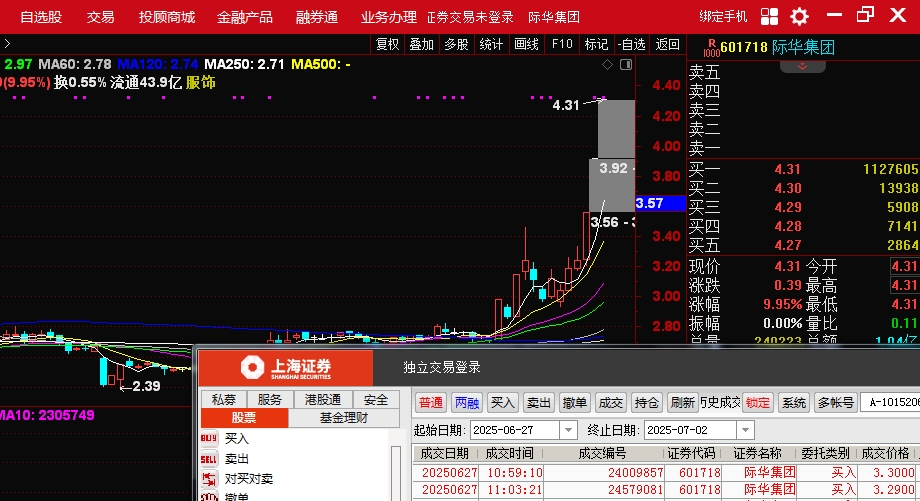Open the 融券通 menu
The width and height of the screenshot is (920, 501).
tap(317, 17)
